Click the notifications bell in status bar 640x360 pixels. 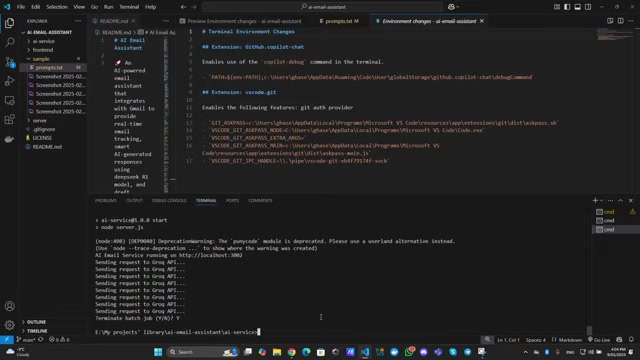631,340
